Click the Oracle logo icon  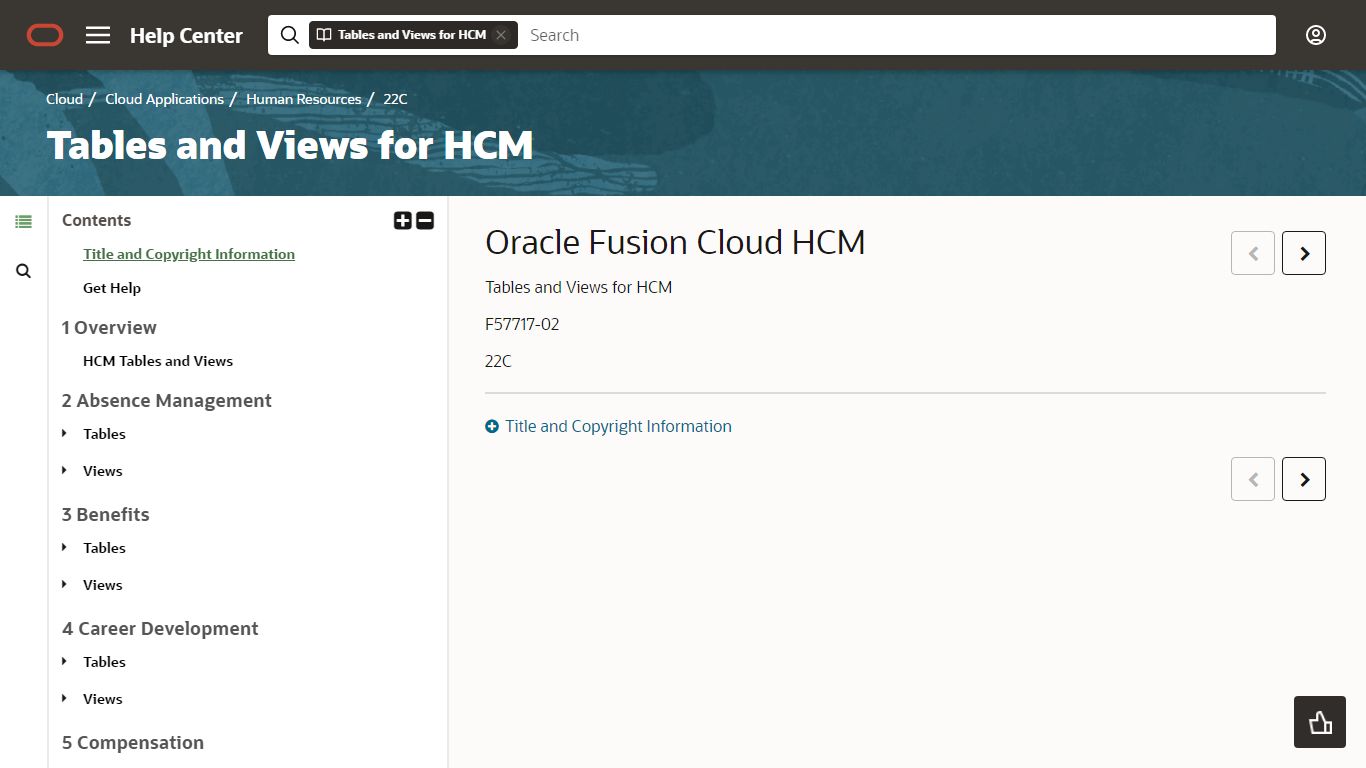pos(45,35)
